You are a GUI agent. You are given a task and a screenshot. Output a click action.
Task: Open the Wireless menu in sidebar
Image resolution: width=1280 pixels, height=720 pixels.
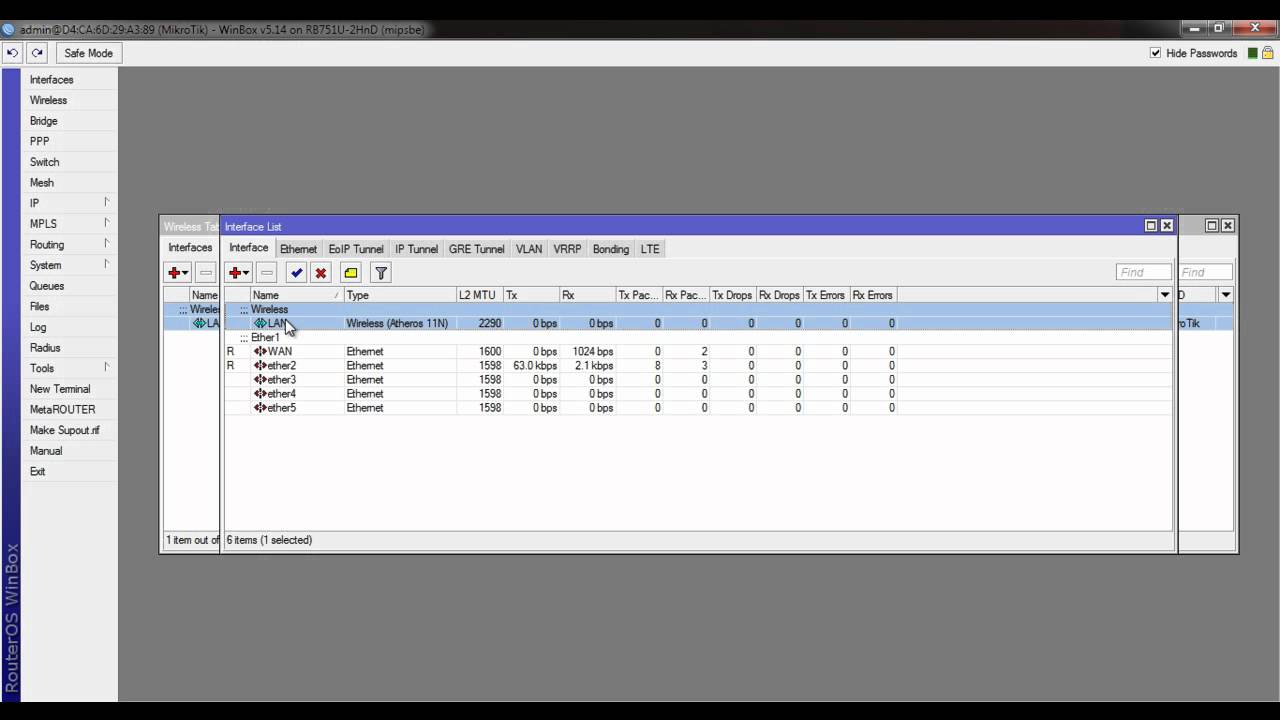click(48, 100)
